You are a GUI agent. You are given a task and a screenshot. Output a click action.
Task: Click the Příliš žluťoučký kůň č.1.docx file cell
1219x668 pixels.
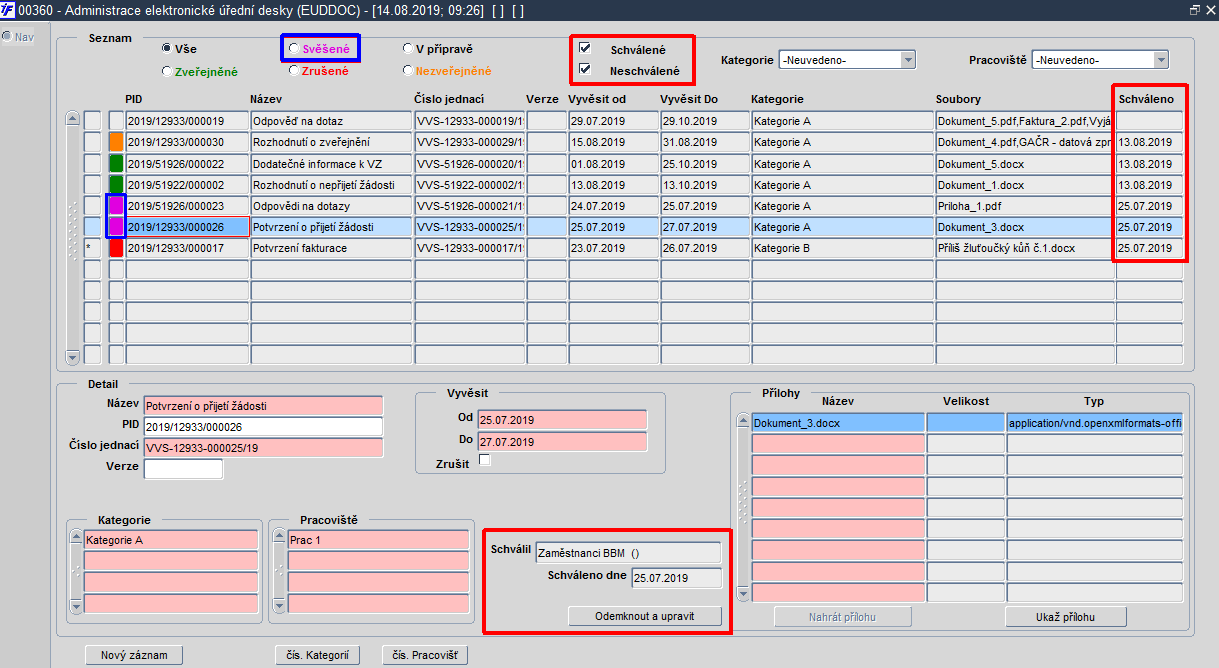[1025, 247]
